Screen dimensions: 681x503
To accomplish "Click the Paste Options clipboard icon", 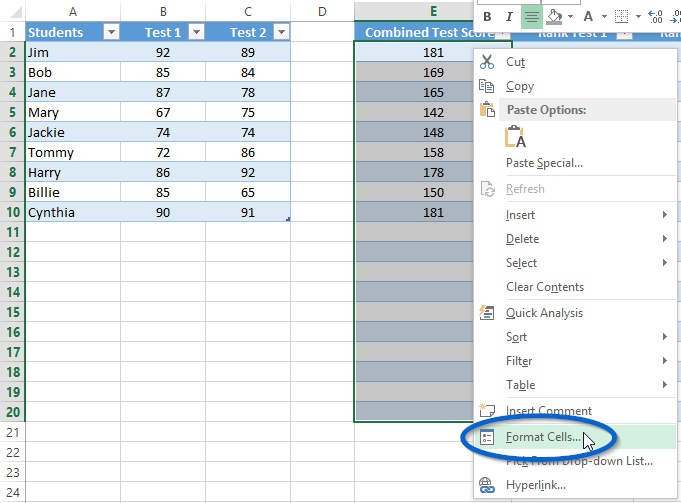I will (x=487, y=109).
